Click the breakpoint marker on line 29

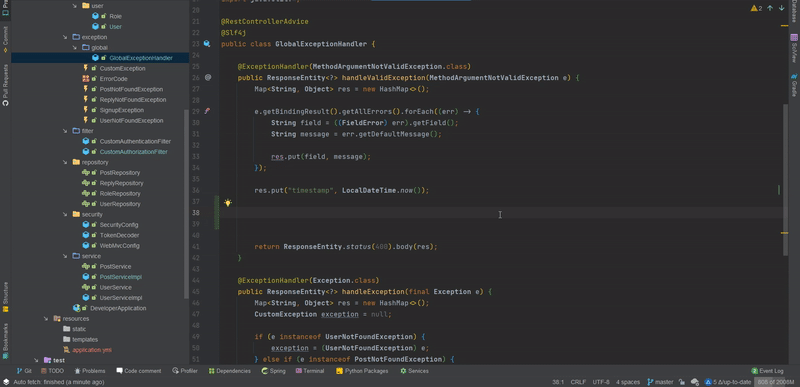pyautogui.click(x=207, y=111)
